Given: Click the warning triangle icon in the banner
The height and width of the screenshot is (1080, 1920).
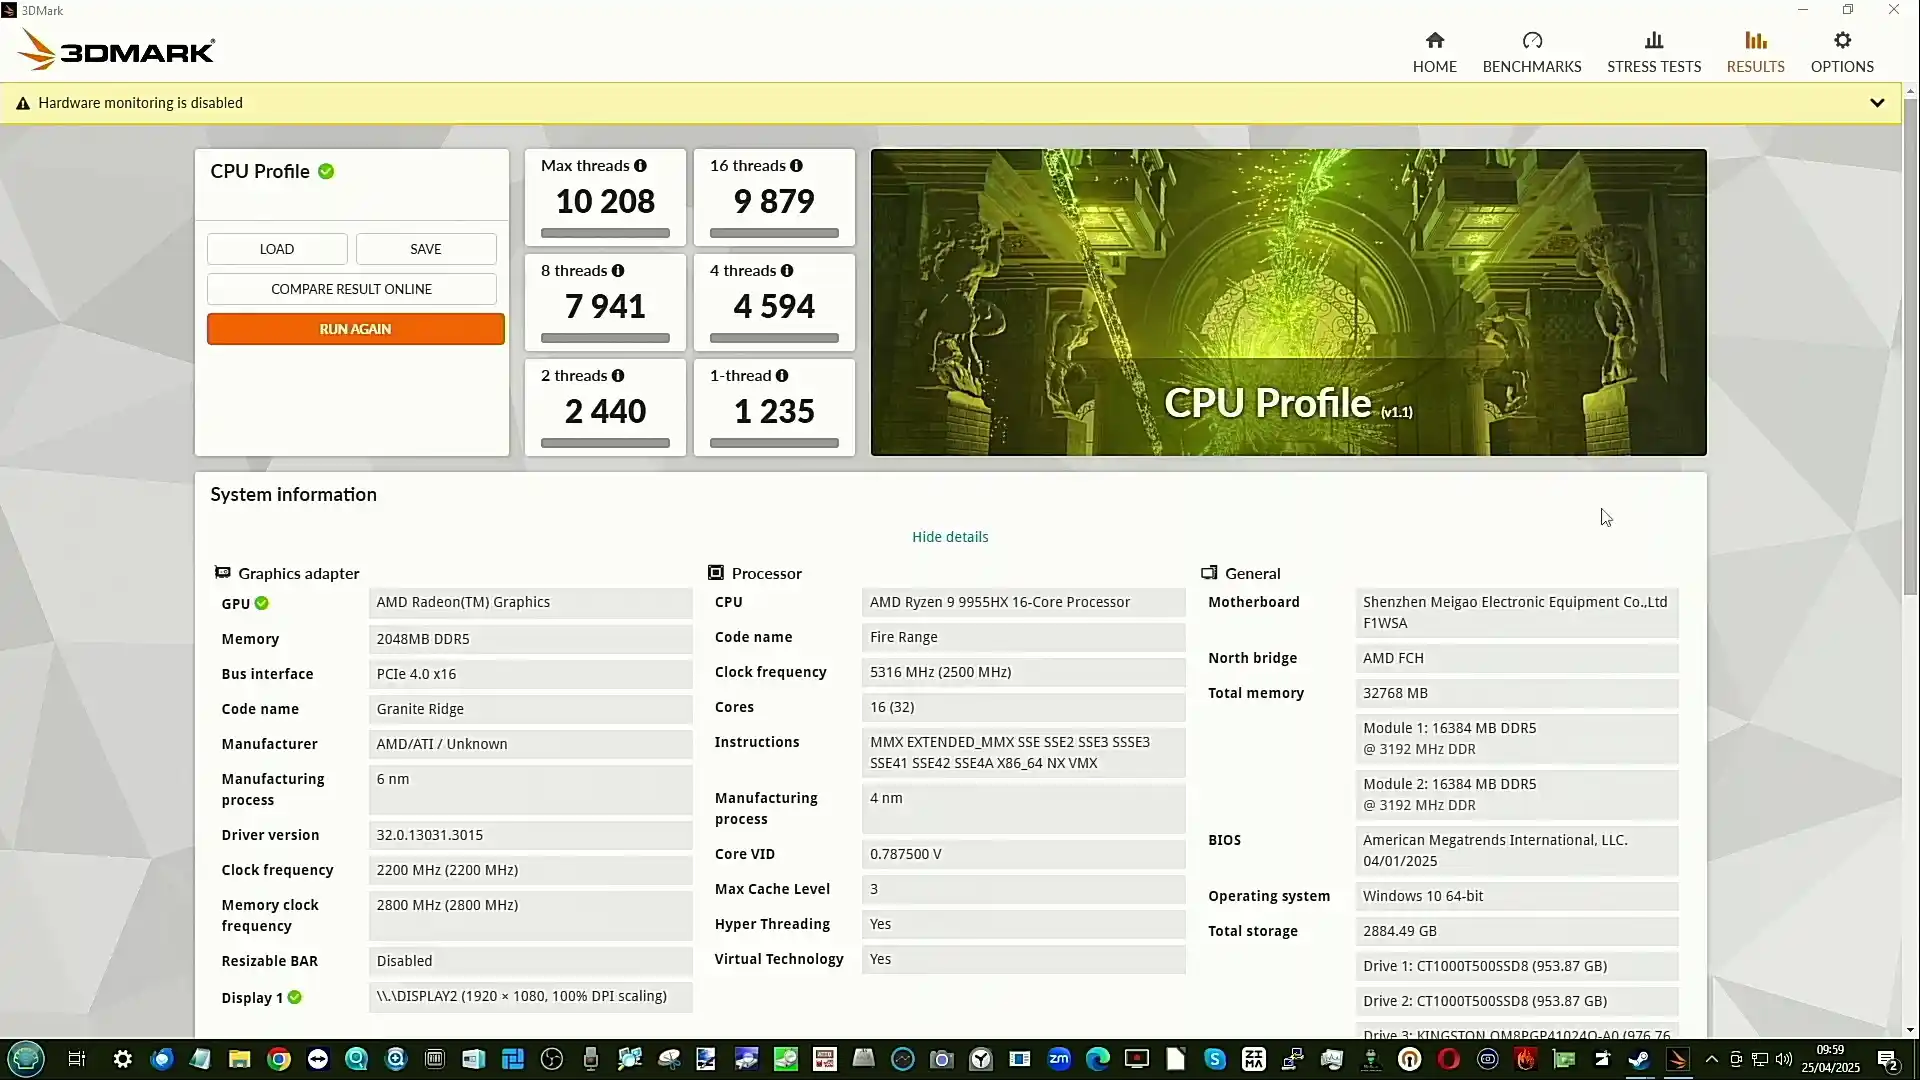Looking at the screenshot, I should (x=23, y=103).
